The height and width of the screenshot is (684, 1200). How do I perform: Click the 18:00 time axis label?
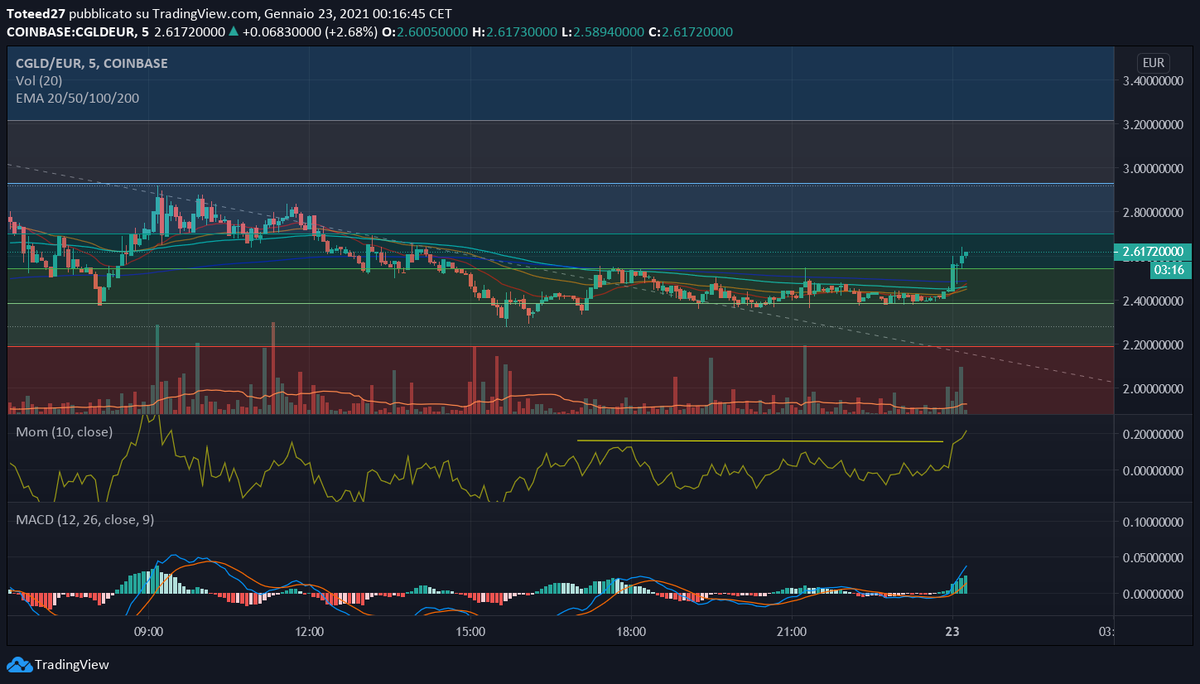coord(631,632)
